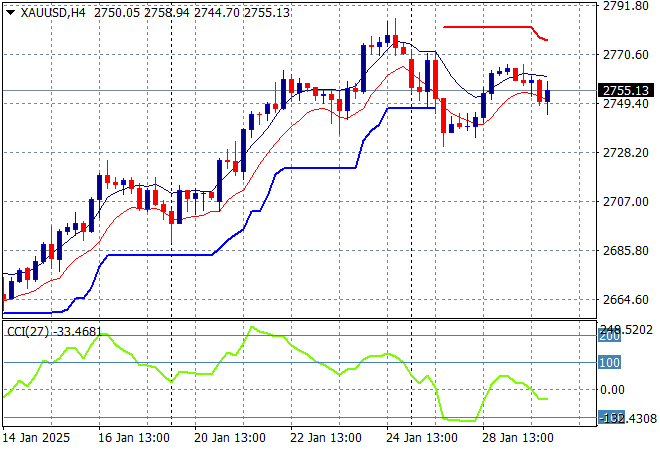Select the 20 Jan 13:00 time label
This screenshot has height=450, width=660.
pos(230,438)
